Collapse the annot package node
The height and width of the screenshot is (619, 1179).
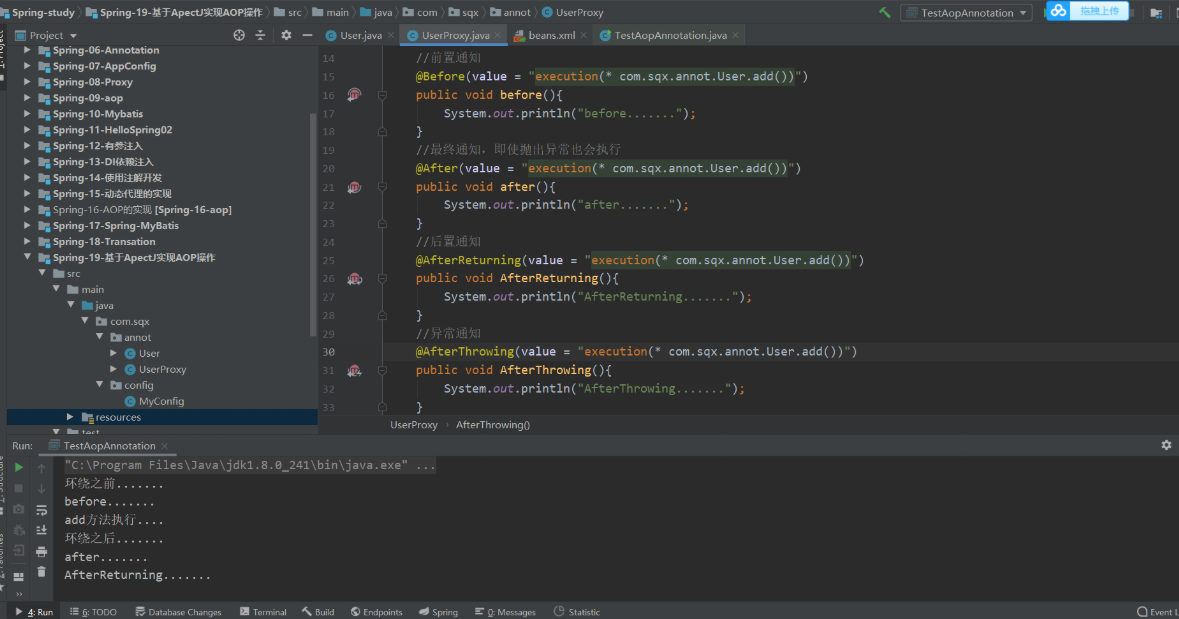[99, 337]
